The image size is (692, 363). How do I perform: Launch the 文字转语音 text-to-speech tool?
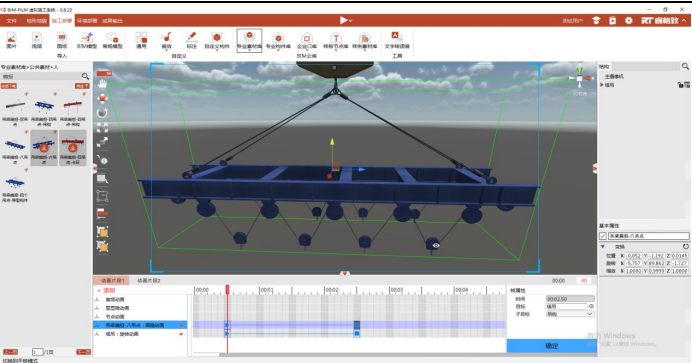(397, 40)
